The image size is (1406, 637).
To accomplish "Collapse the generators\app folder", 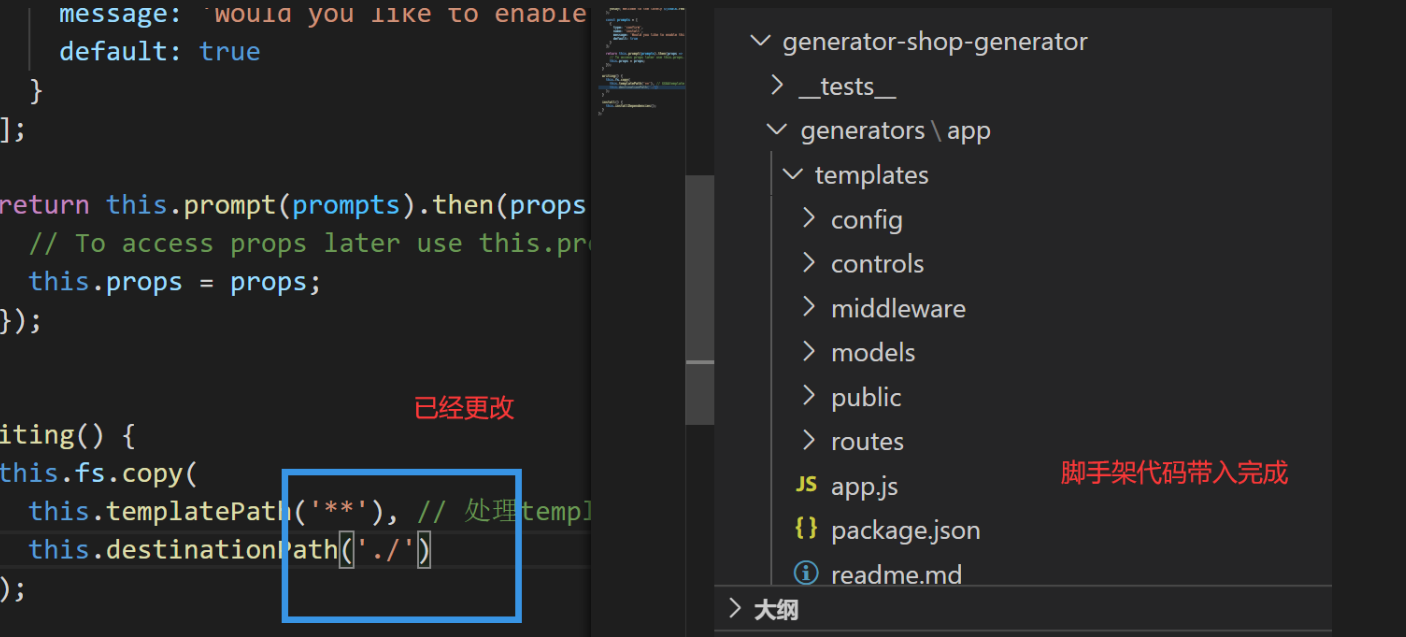I will (777, 130).
